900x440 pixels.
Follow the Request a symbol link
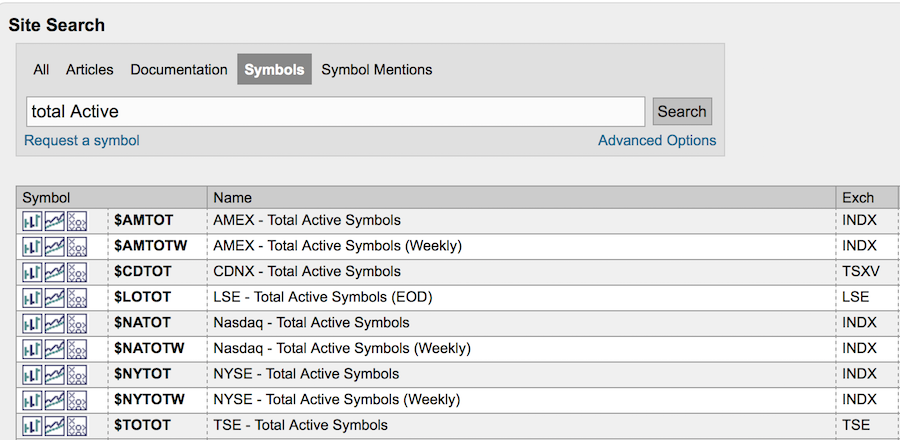coord(82,141)
